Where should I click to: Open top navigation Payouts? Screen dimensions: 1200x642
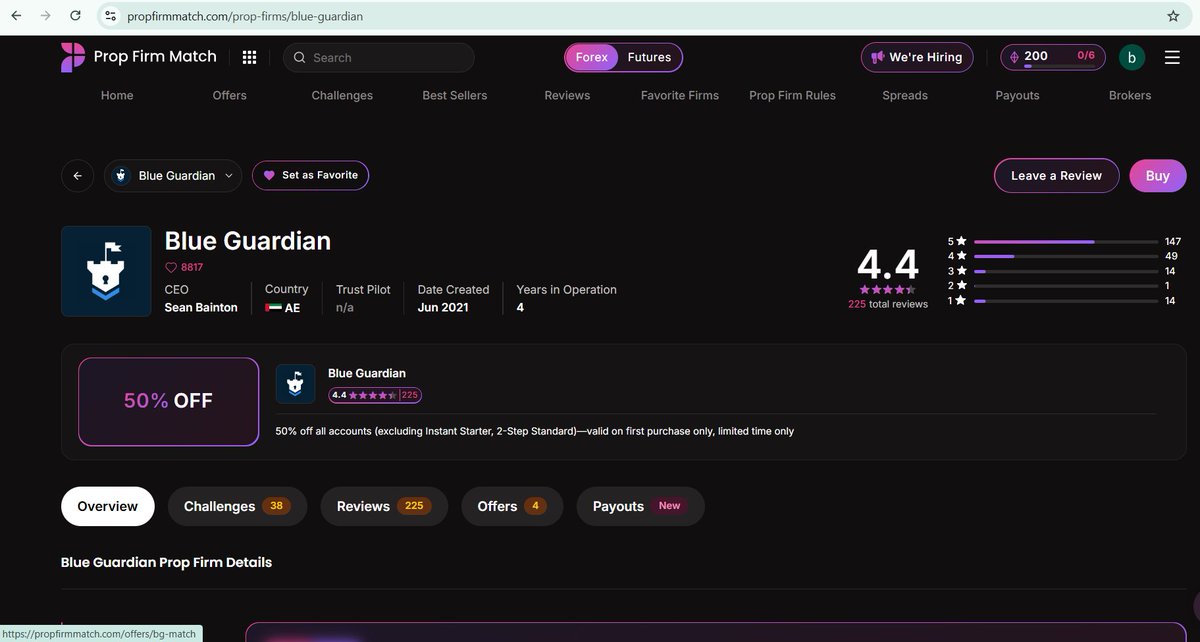1018,96
